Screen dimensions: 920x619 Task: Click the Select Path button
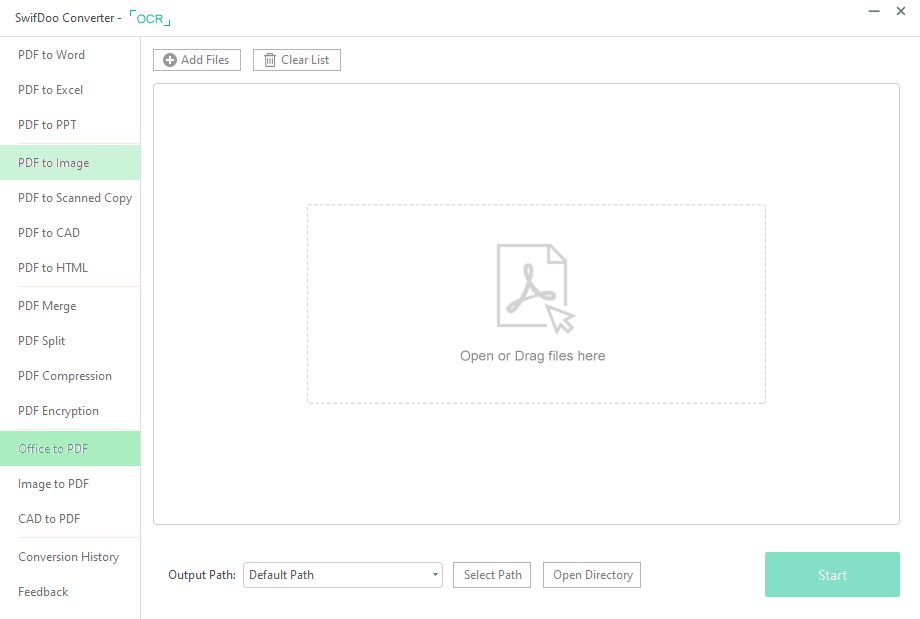pos(492,575)
